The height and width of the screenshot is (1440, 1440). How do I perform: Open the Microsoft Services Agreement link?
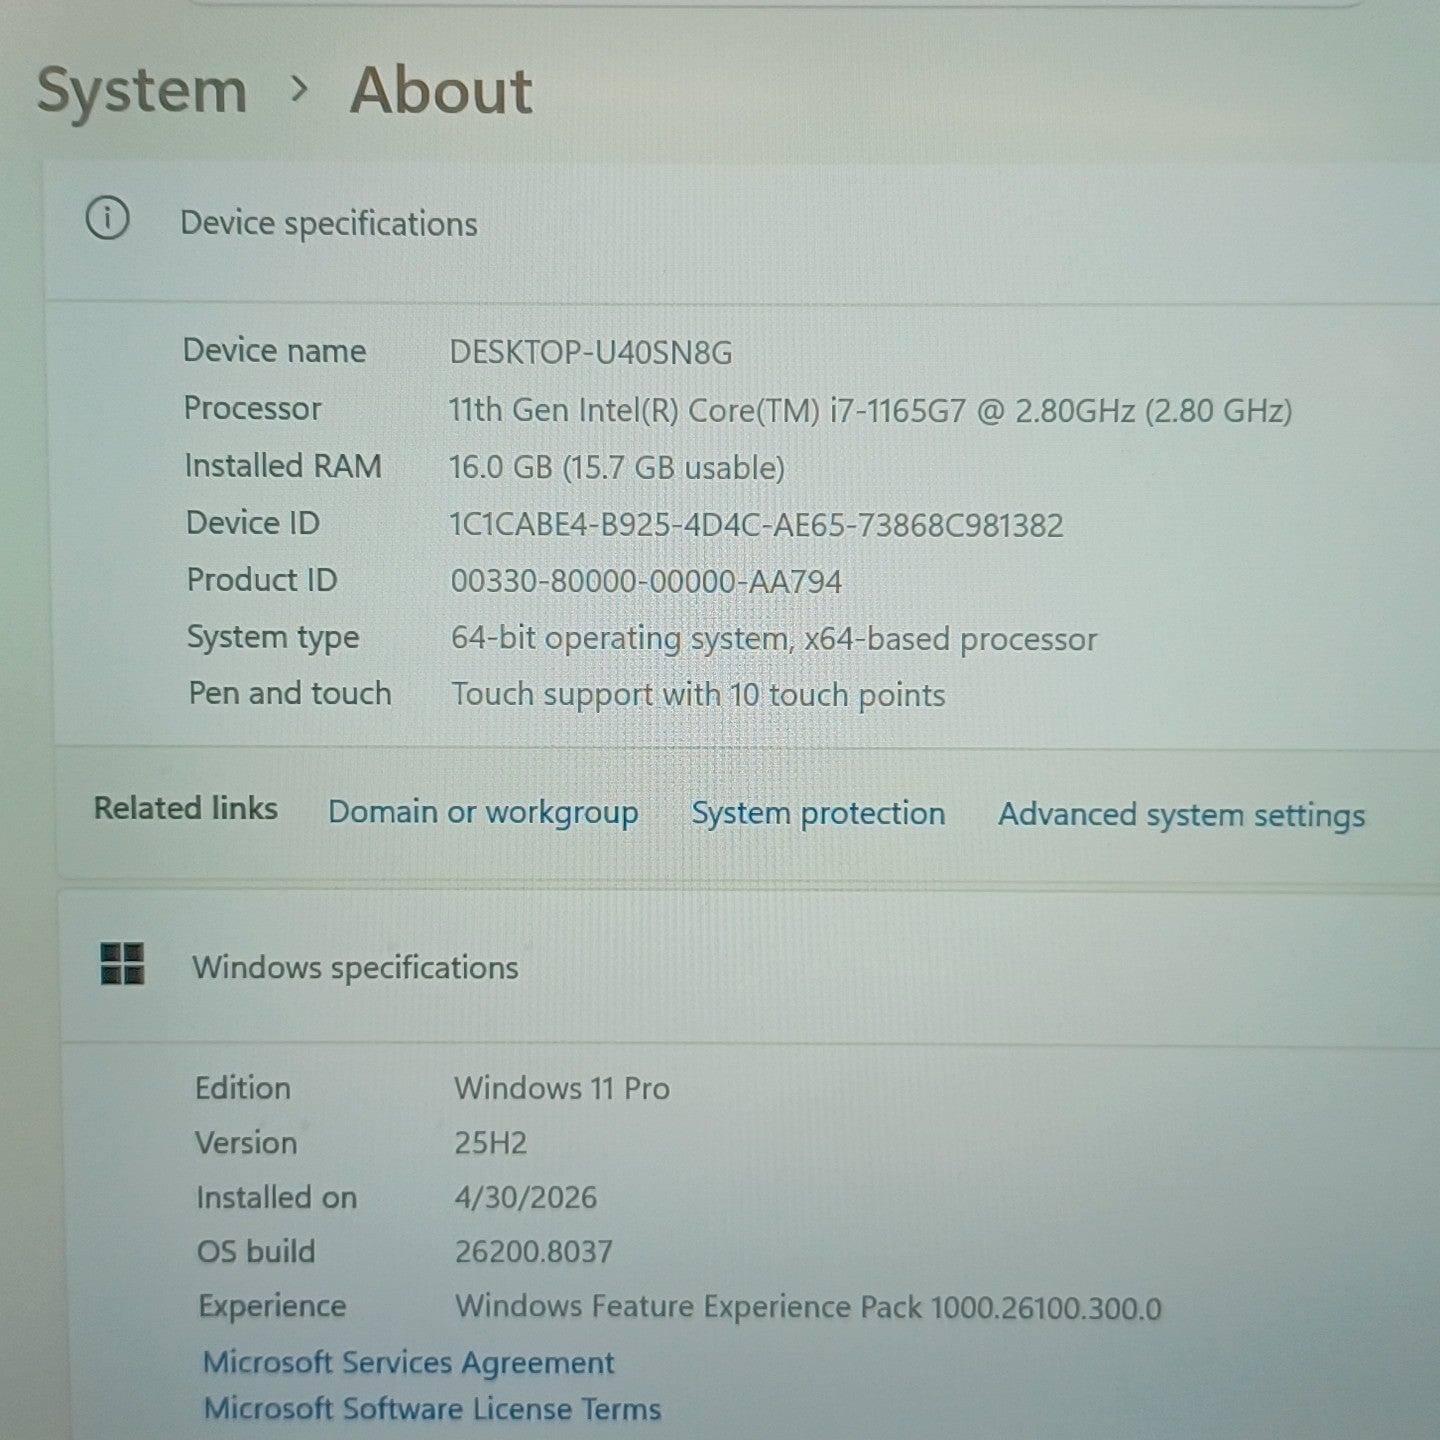tap(408, 1363)
